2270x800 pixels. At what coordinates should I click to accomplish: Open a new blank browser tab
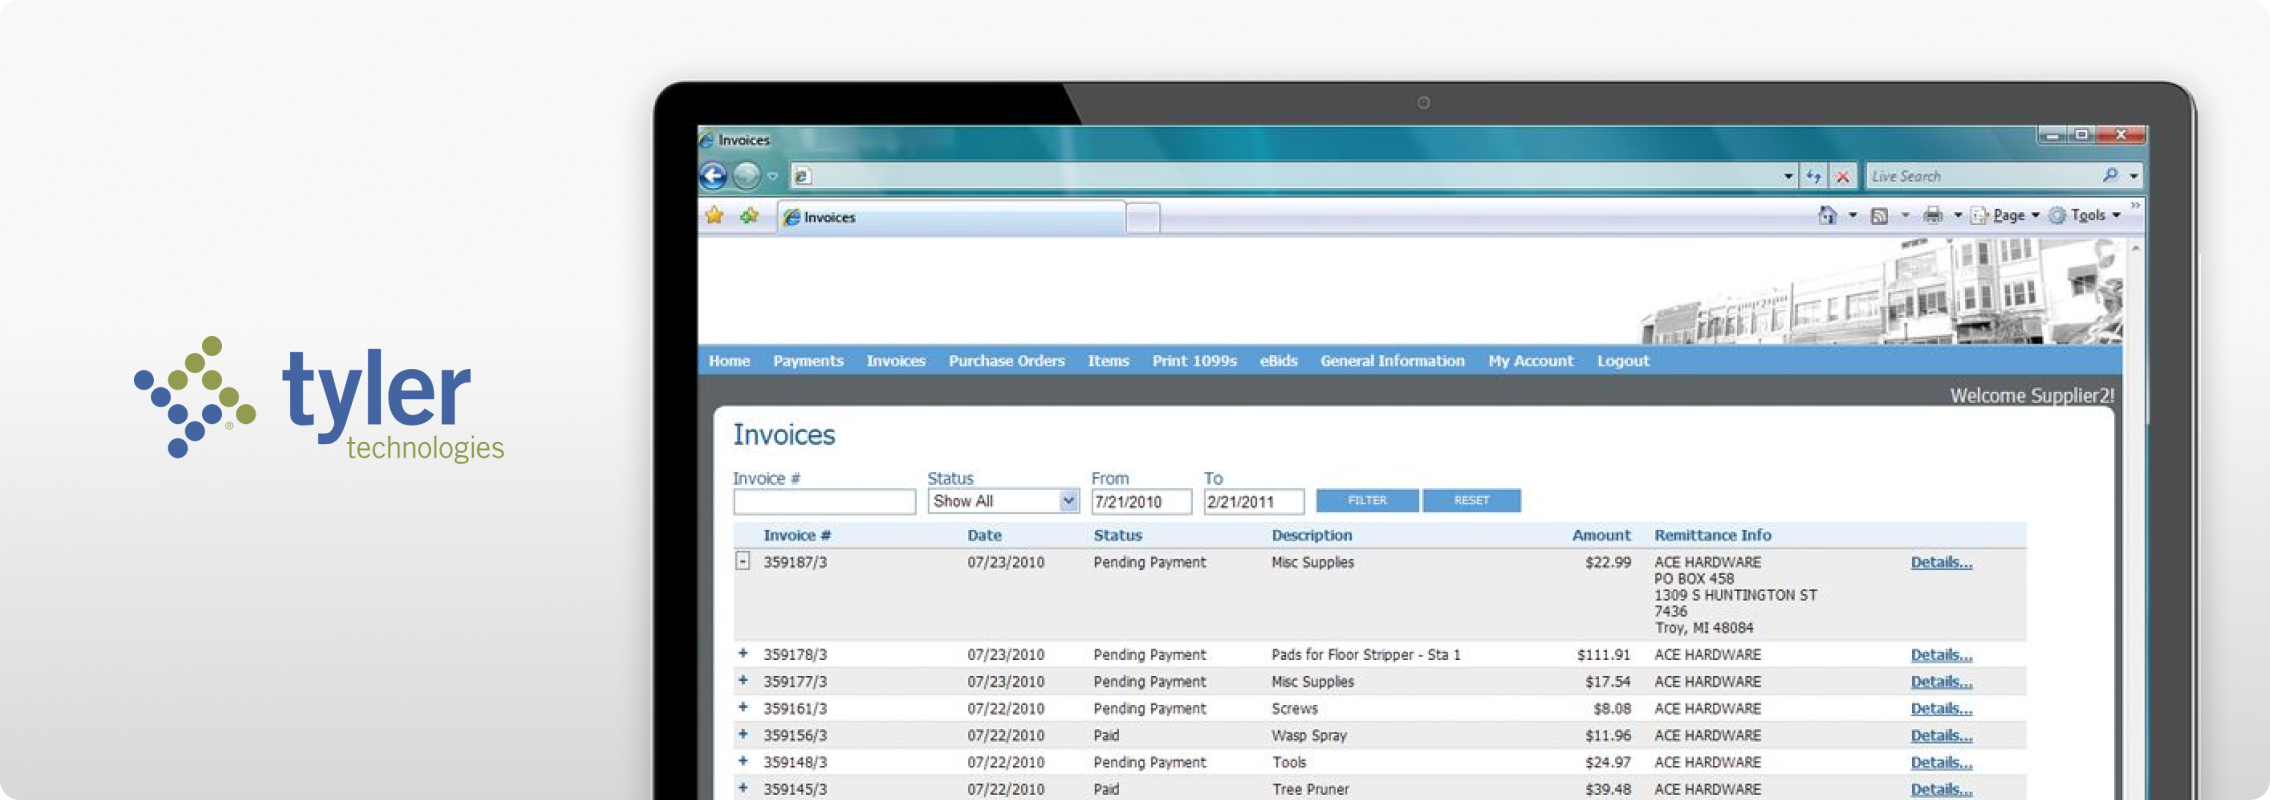point(1143,217)
